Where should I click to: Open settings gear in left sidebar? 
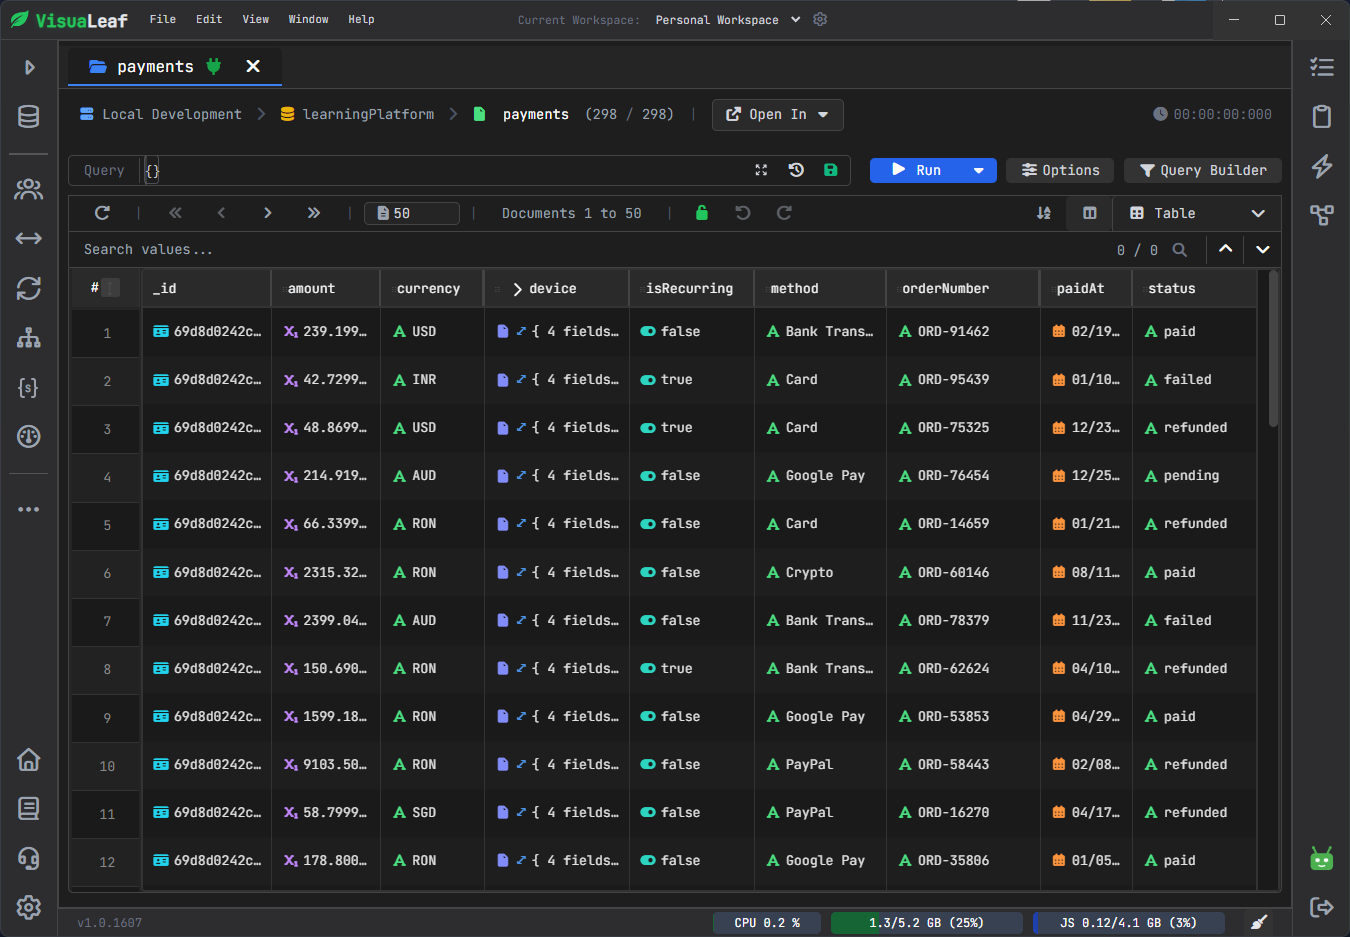point(29,907)
